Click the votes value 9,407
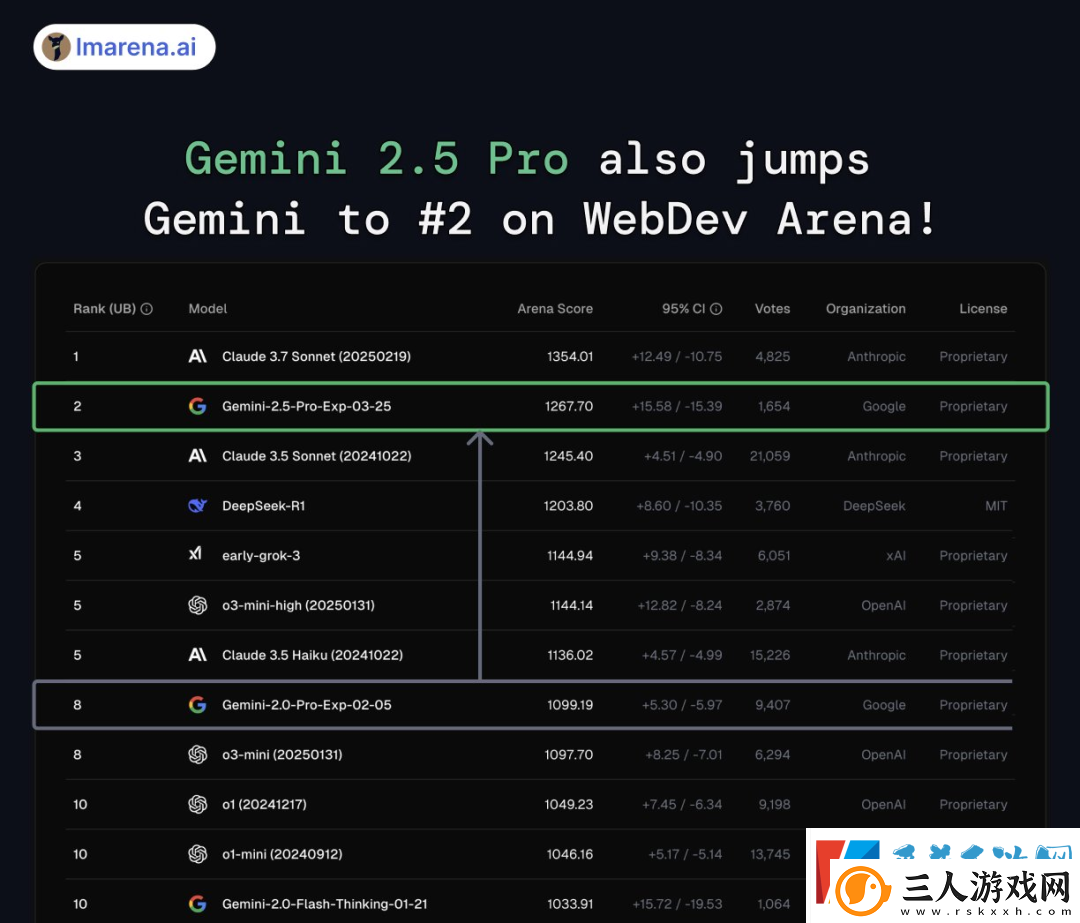1080x923 pixels. point(772,705)
